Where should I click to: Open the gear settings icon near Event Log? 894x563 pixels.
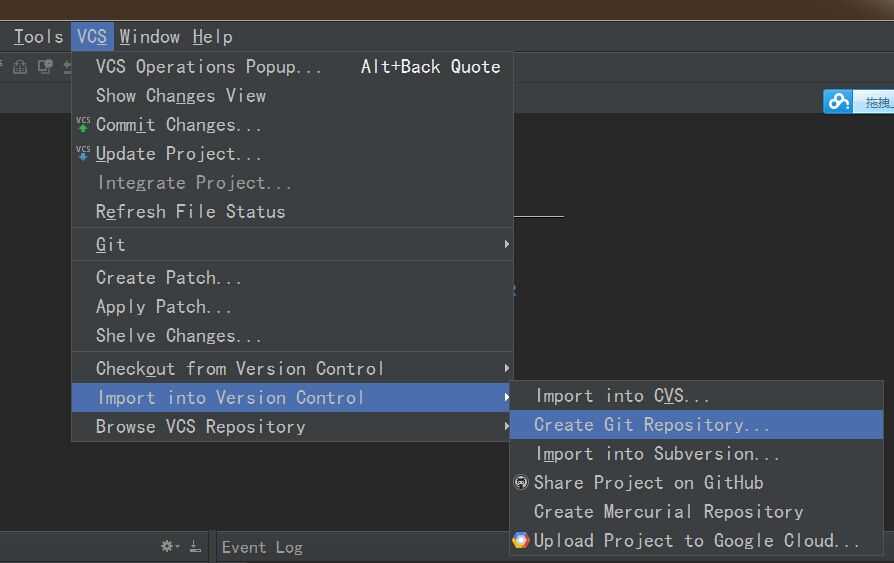[169, 546]
